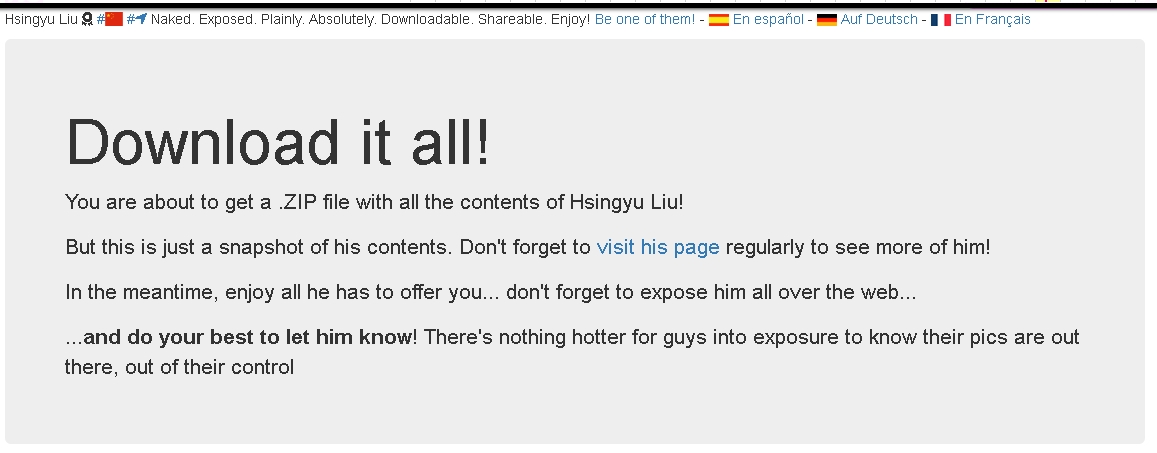1157x453 pixels.
Task: Click the German flag icon
Action: tap(826, 20)
